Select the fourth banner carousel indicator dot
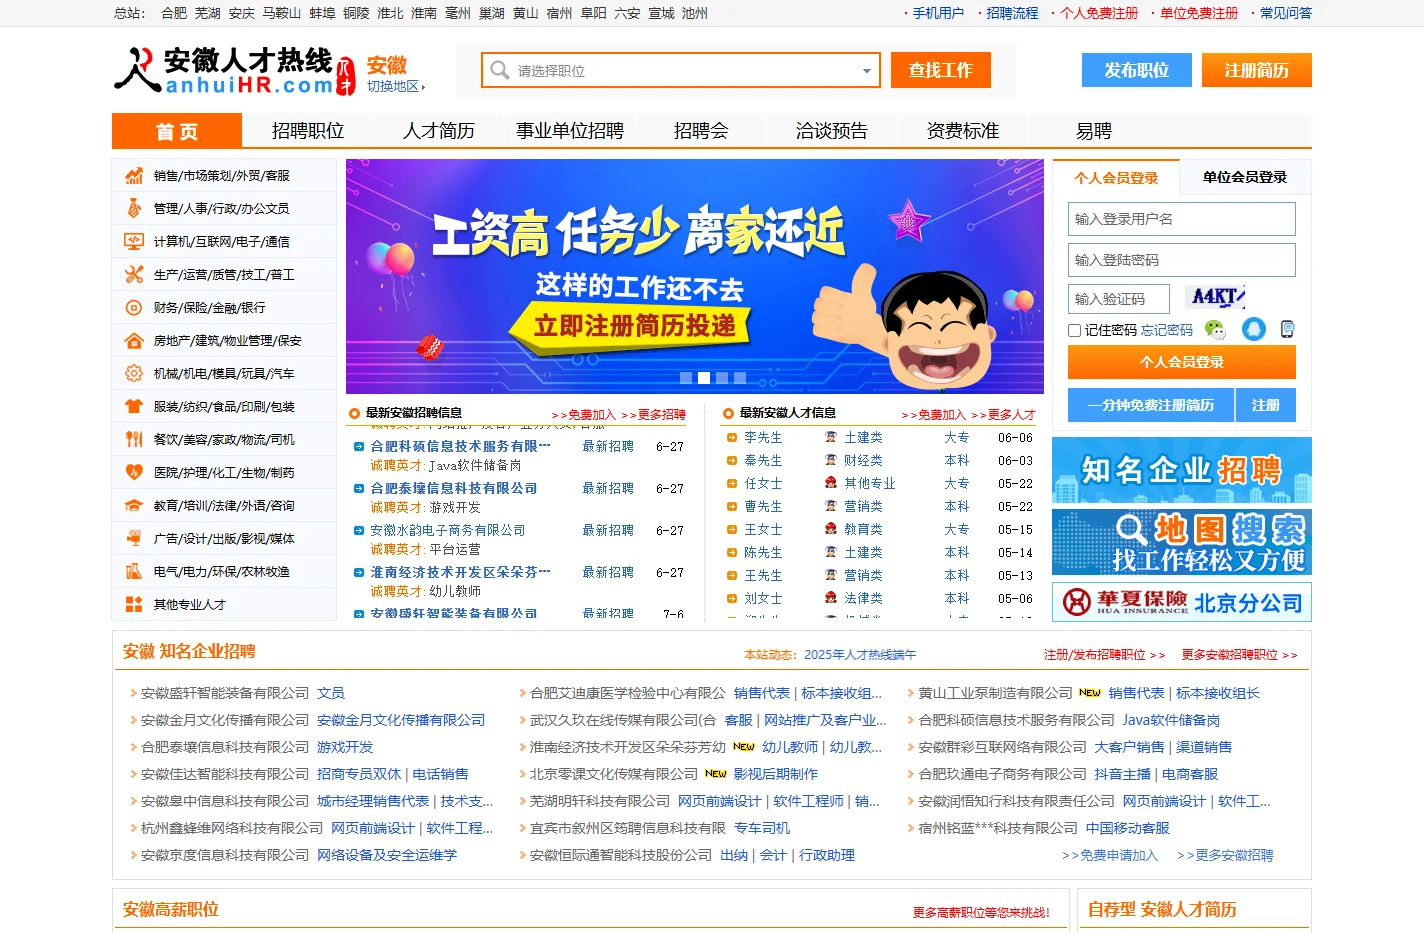Viewport: 1424px width, 933px height. point(740,378)
